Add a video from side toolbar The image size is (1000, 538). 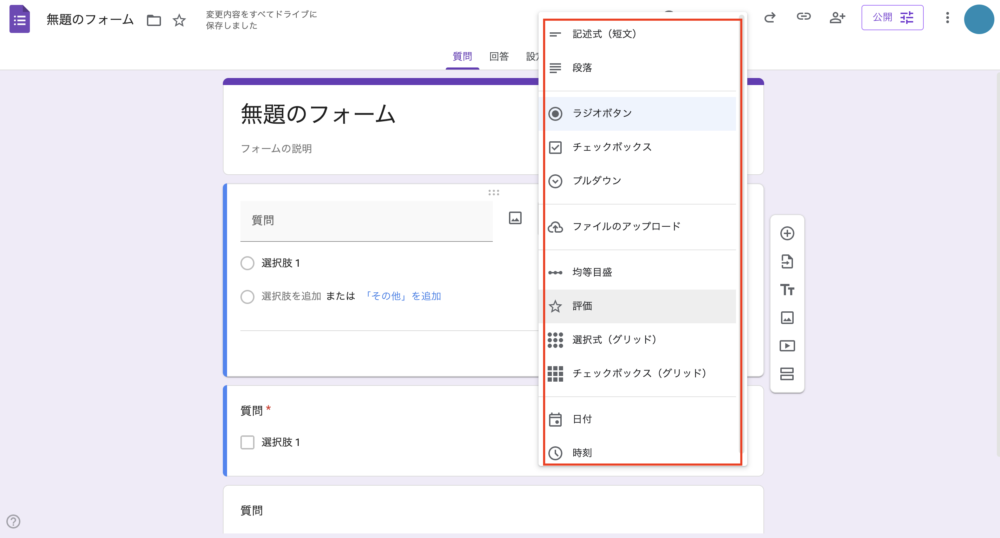tap(787, 345)
